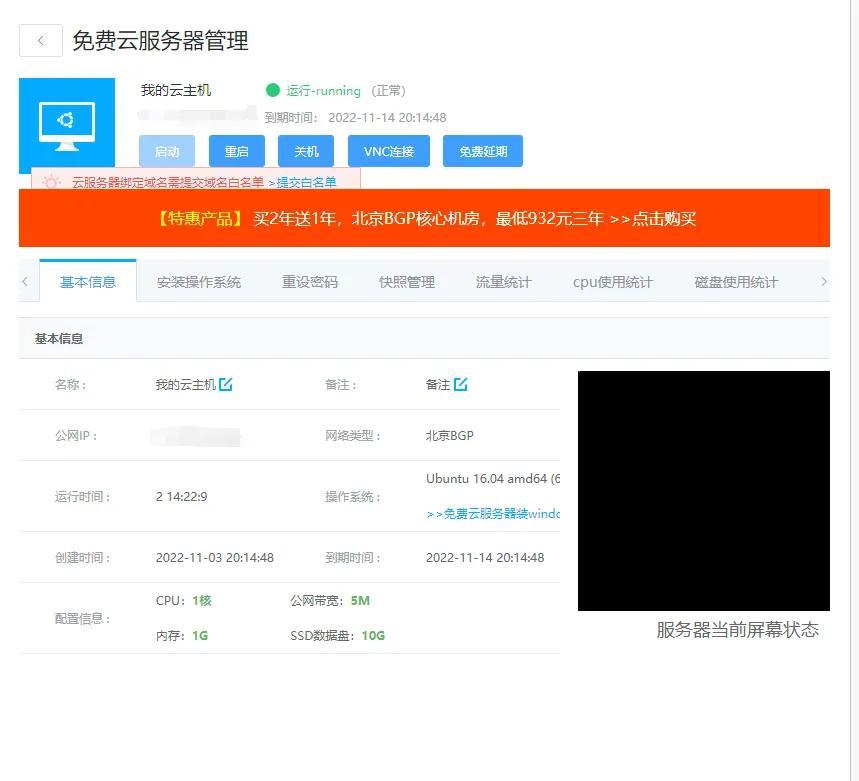Open 免费云服务器装windows link

point(493,514)
